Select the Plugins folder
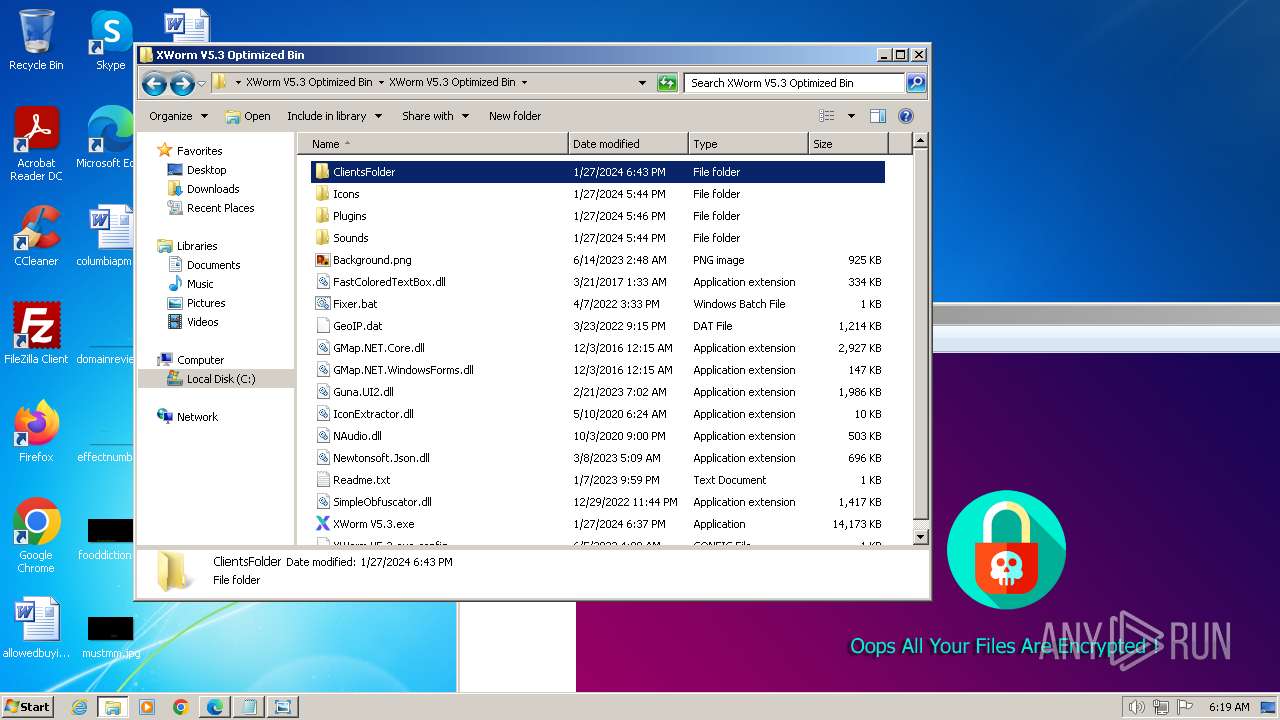The width and height of the screenshot is (1280, 720). coord(349,216)
